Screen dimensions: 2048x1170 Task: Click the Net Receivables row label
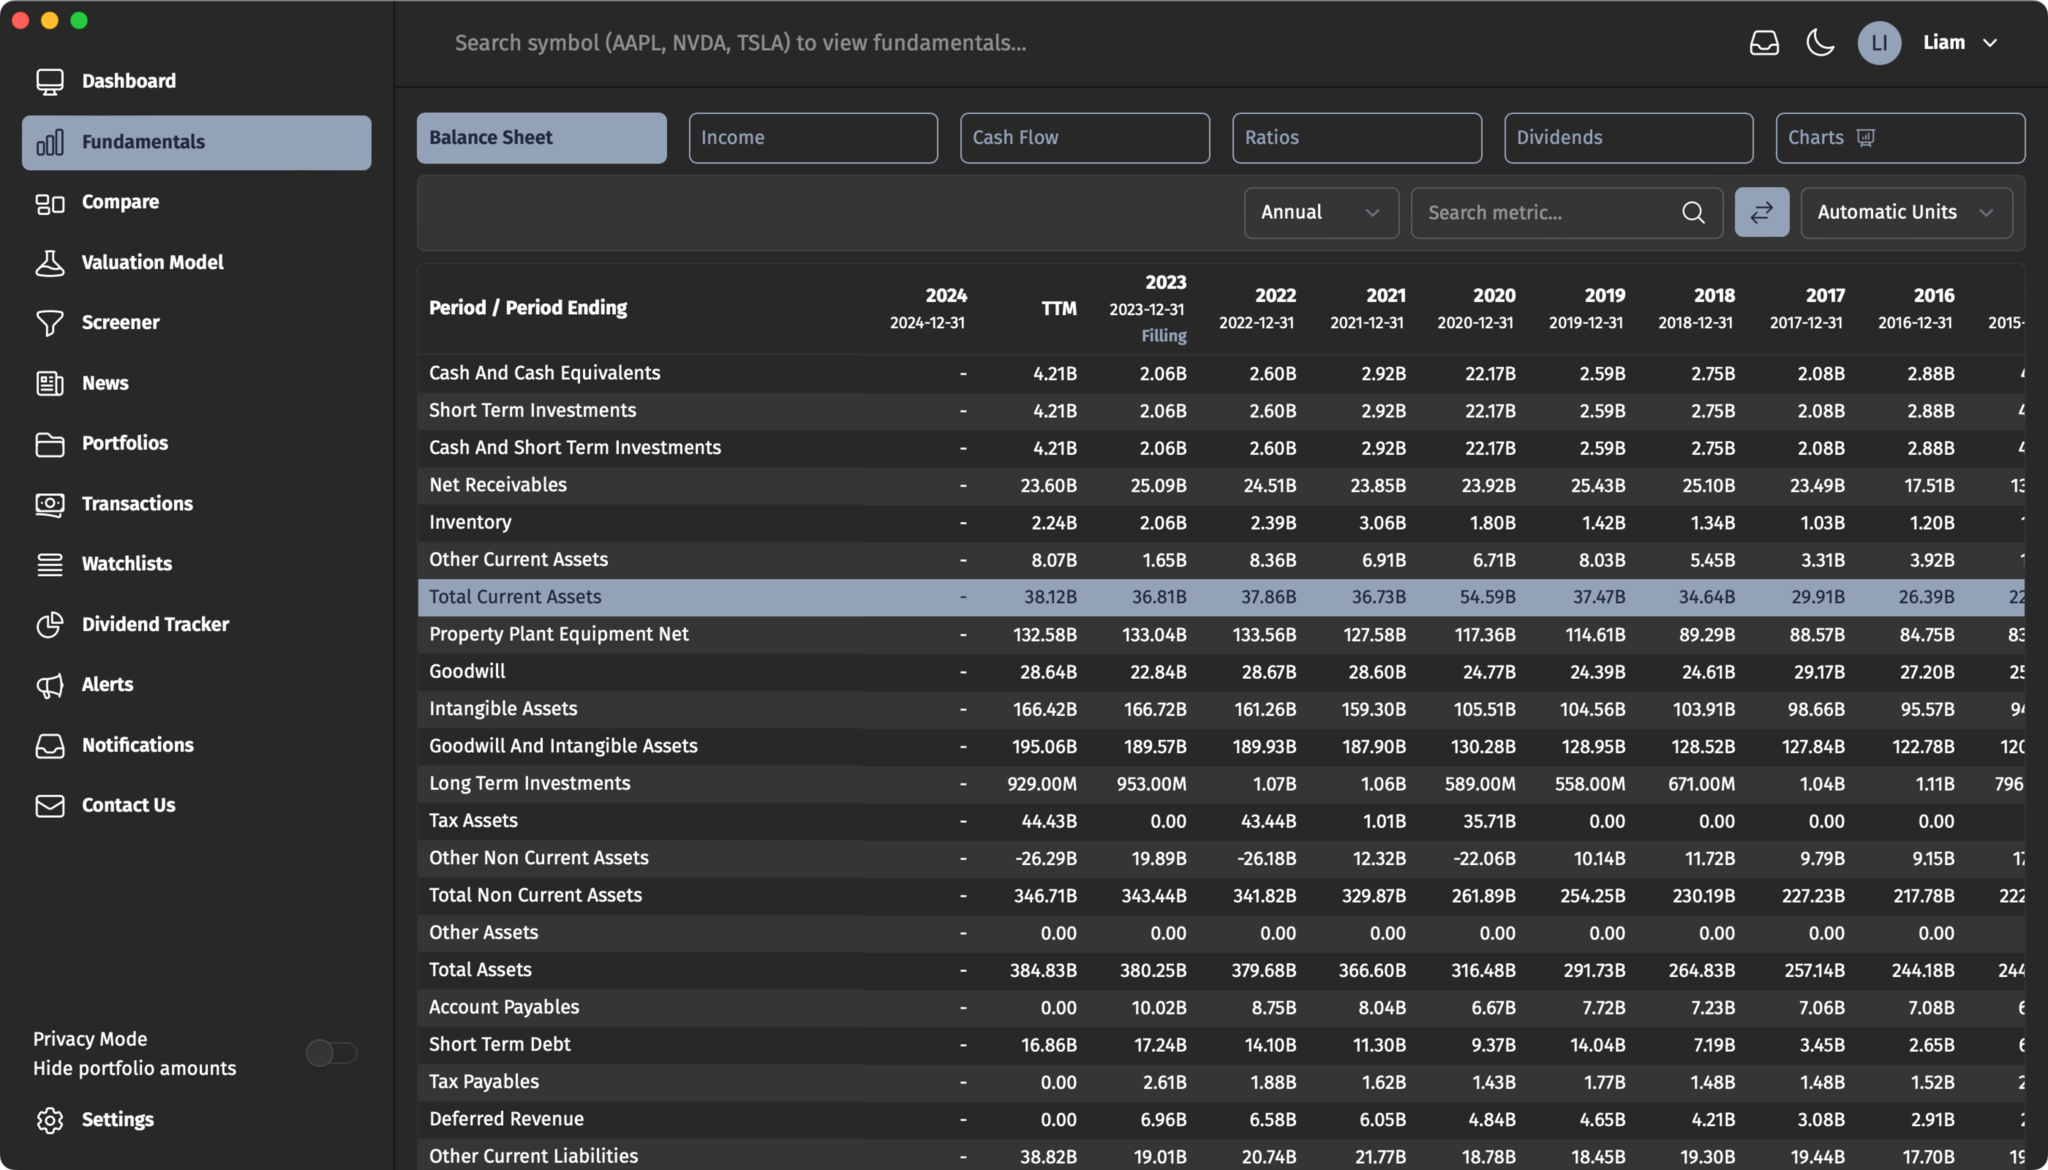498,485
